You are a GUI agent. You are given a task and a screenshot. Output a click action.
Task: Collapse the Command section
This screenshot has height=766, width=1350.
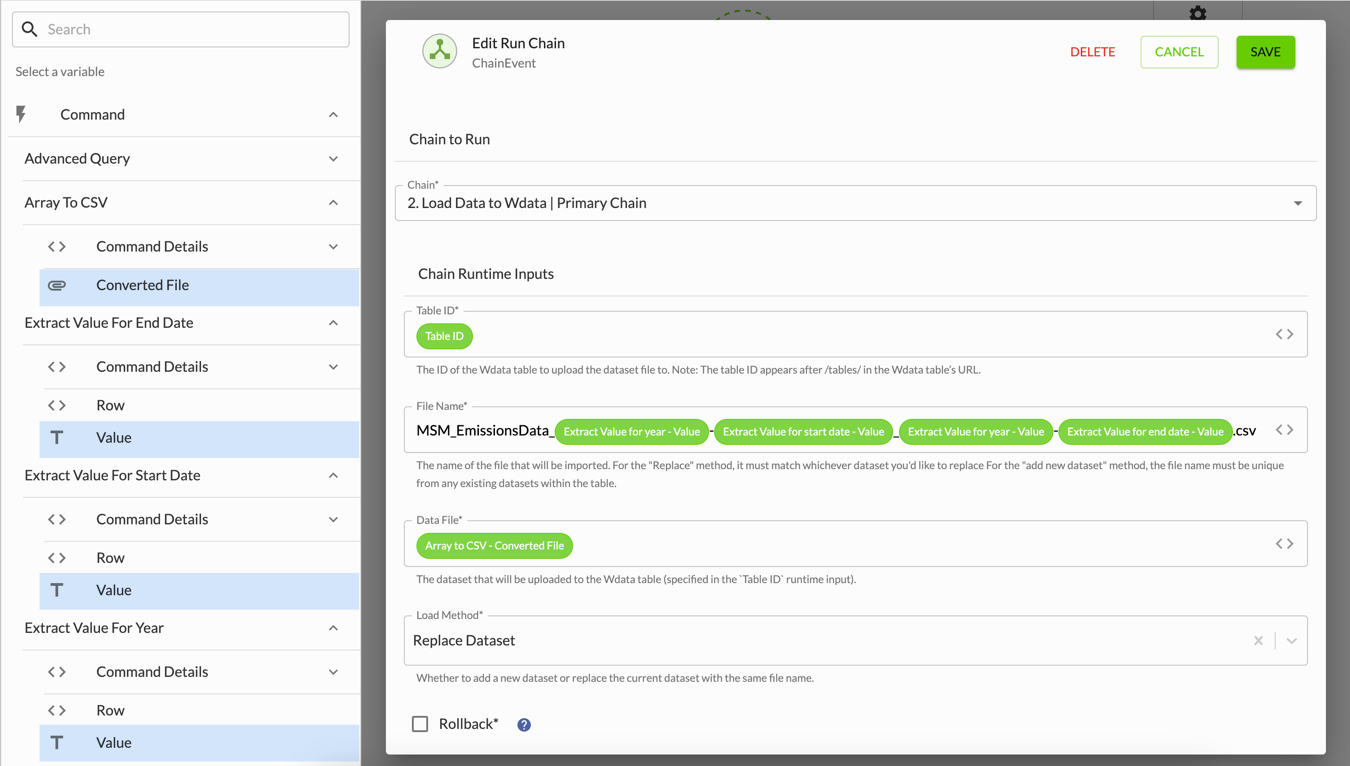(333, 115)
